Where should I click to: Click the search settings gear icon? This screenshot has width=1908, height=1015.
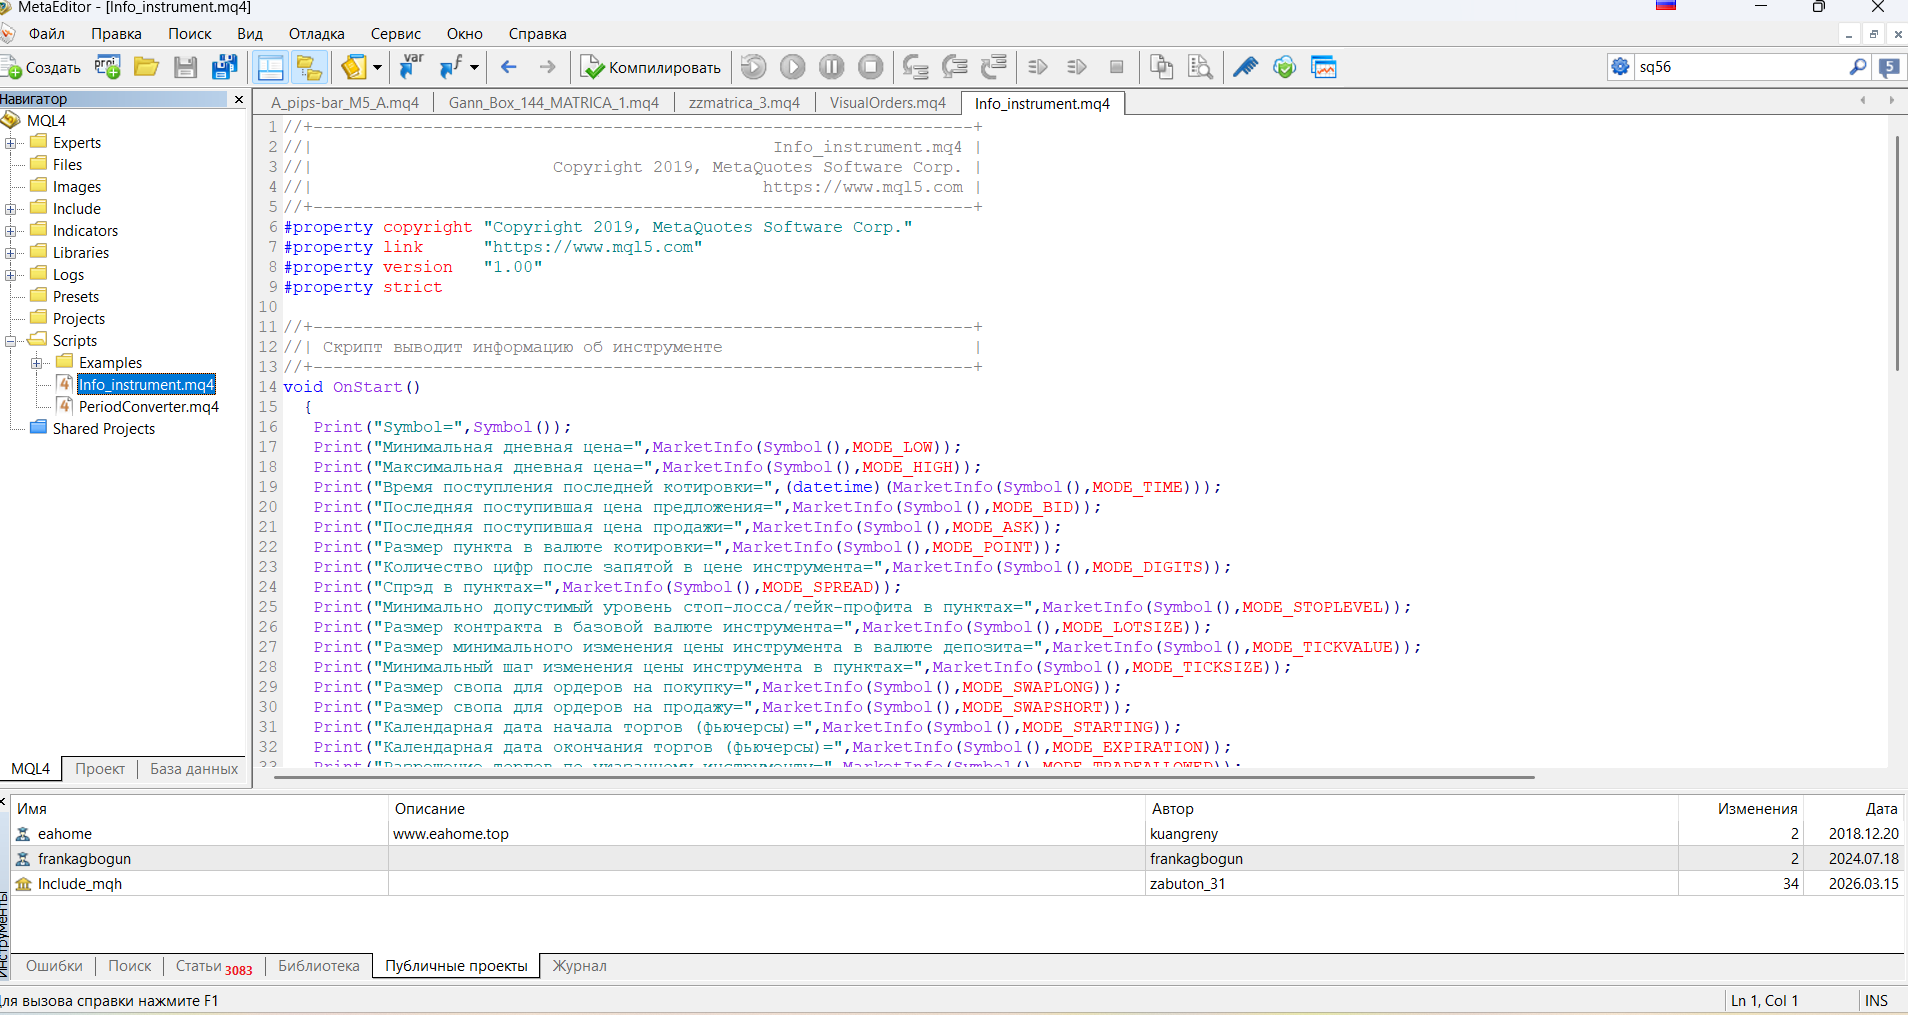[1621, 67]
